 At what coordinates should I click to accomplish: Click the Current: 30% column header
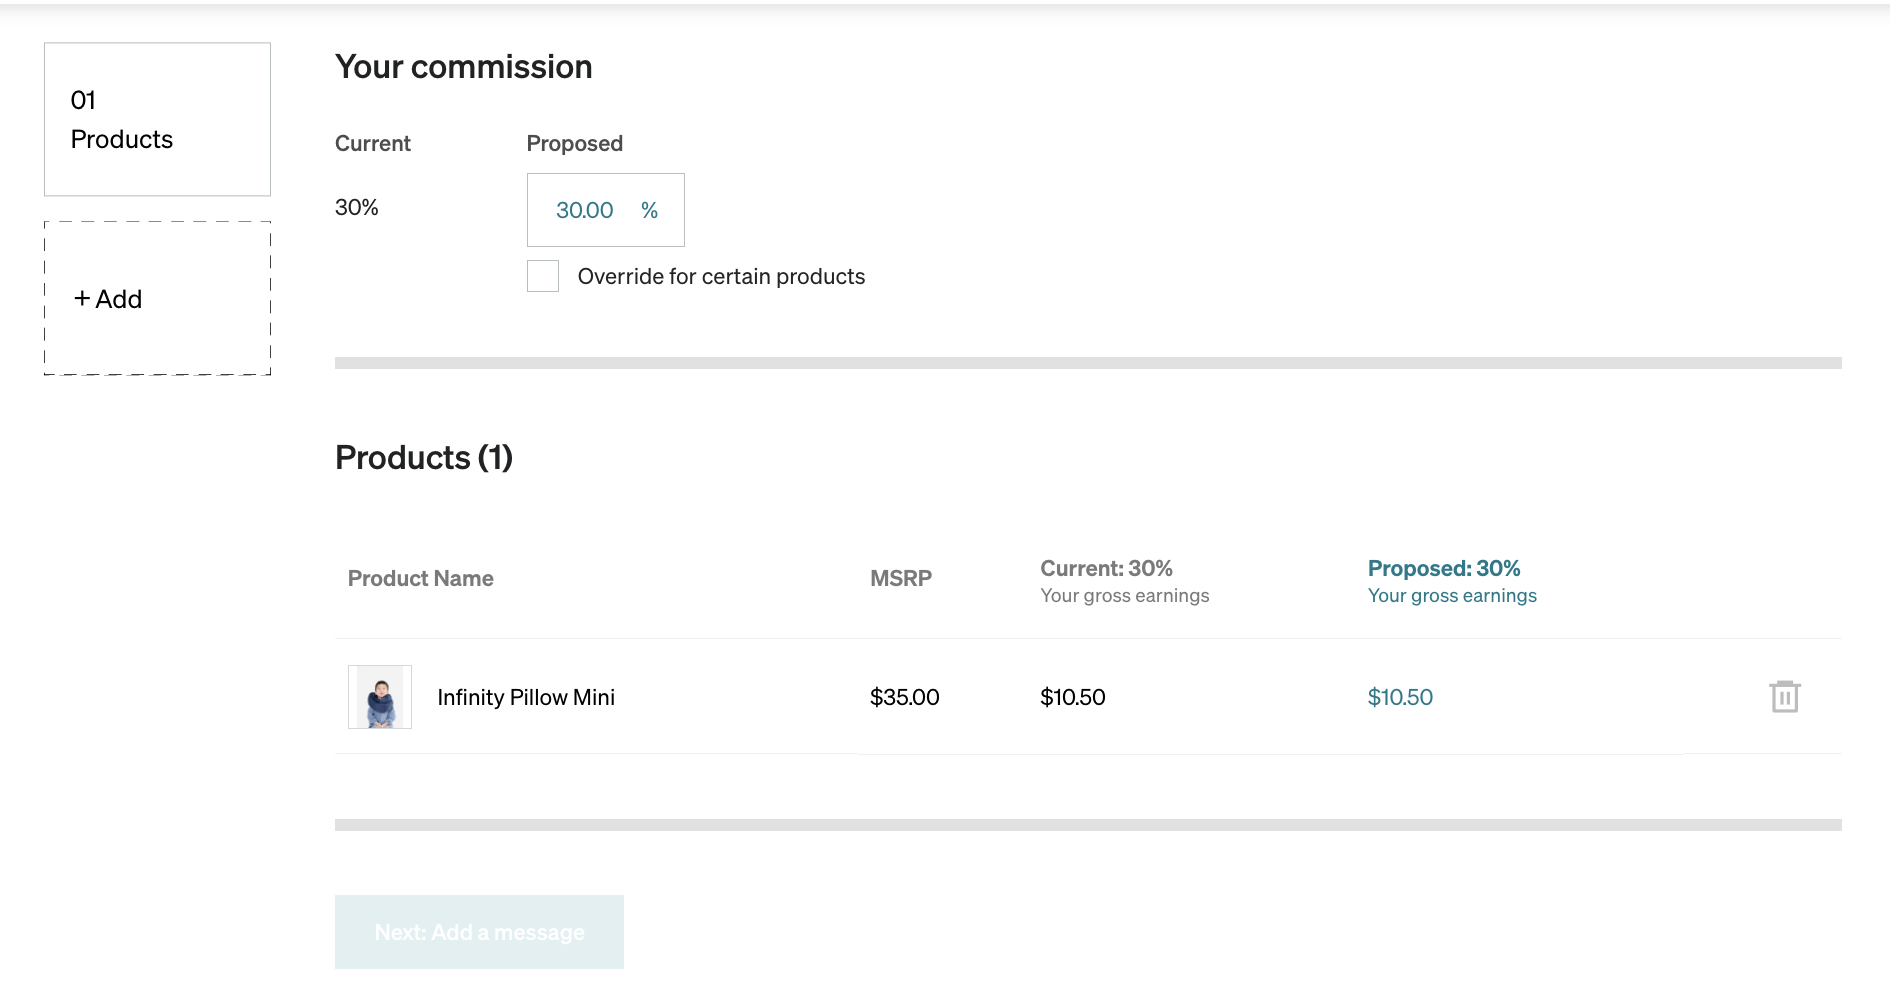coord(1106,568)
